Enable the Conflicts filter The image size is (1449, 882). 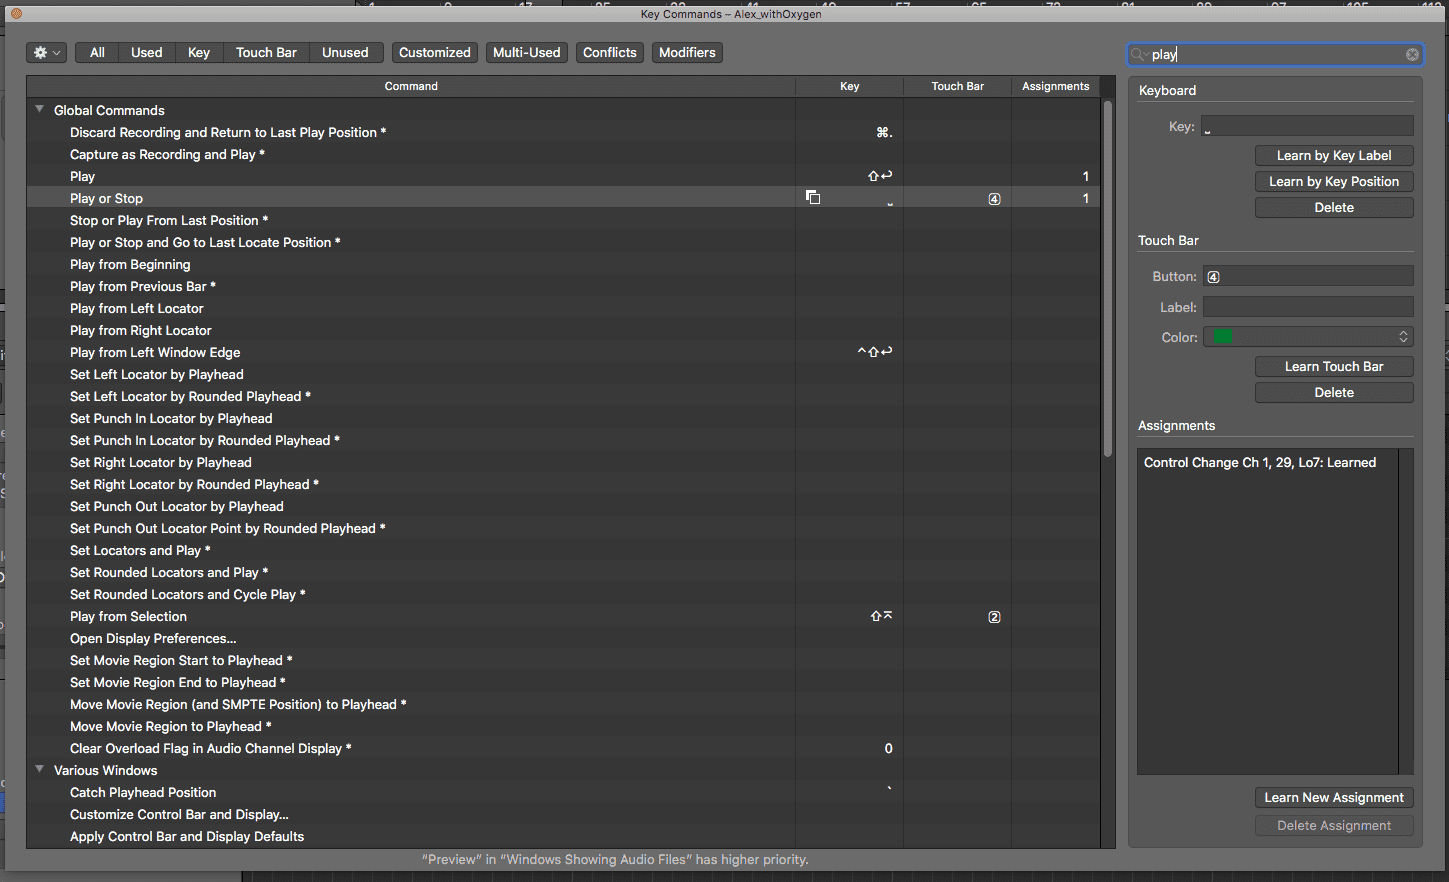(609, 52)
